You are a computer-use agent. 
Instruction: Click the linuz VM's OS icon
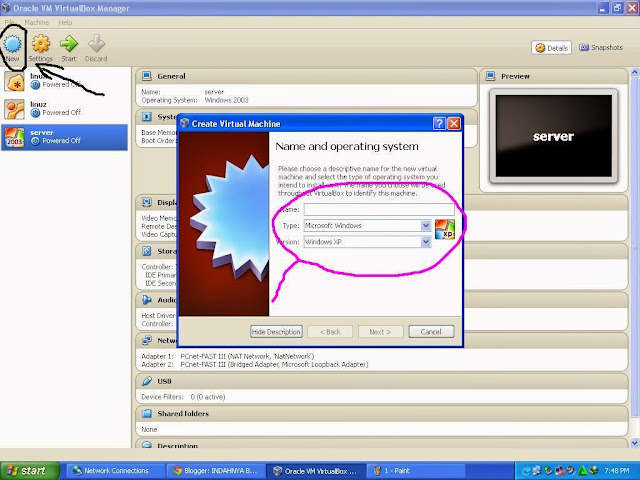tap(15, 109)
